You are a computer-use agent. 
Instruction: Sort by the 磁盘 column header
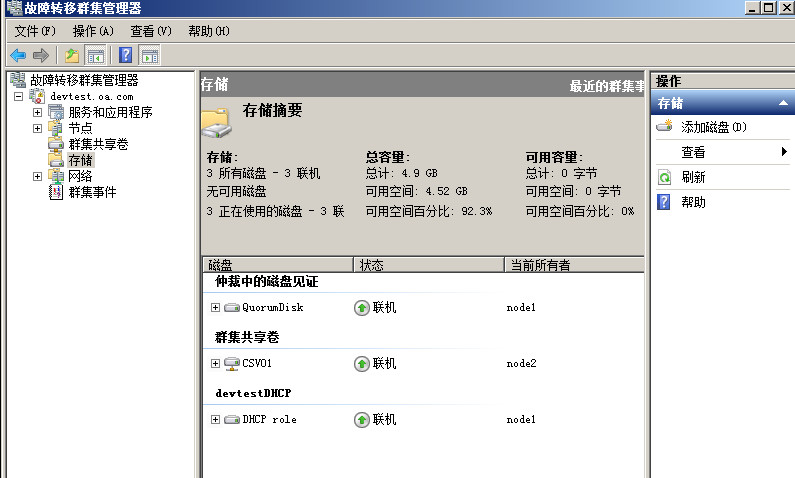(x=277, y=265)
